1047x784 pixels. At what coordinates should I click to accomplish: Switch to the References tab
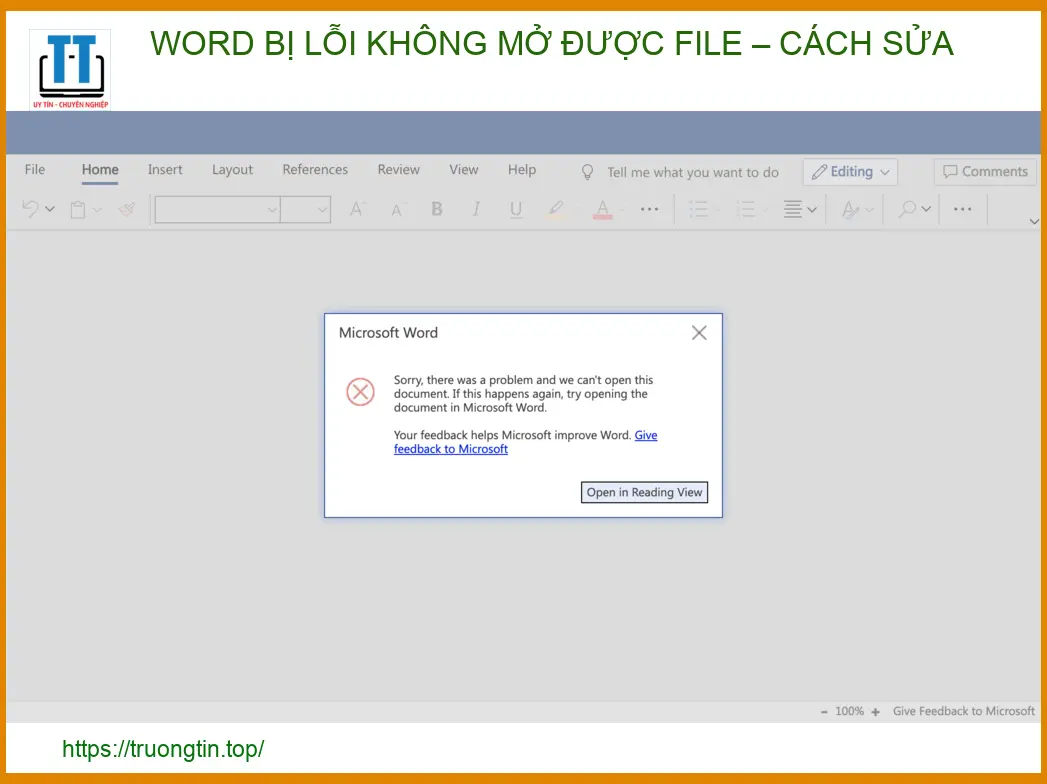315,170
